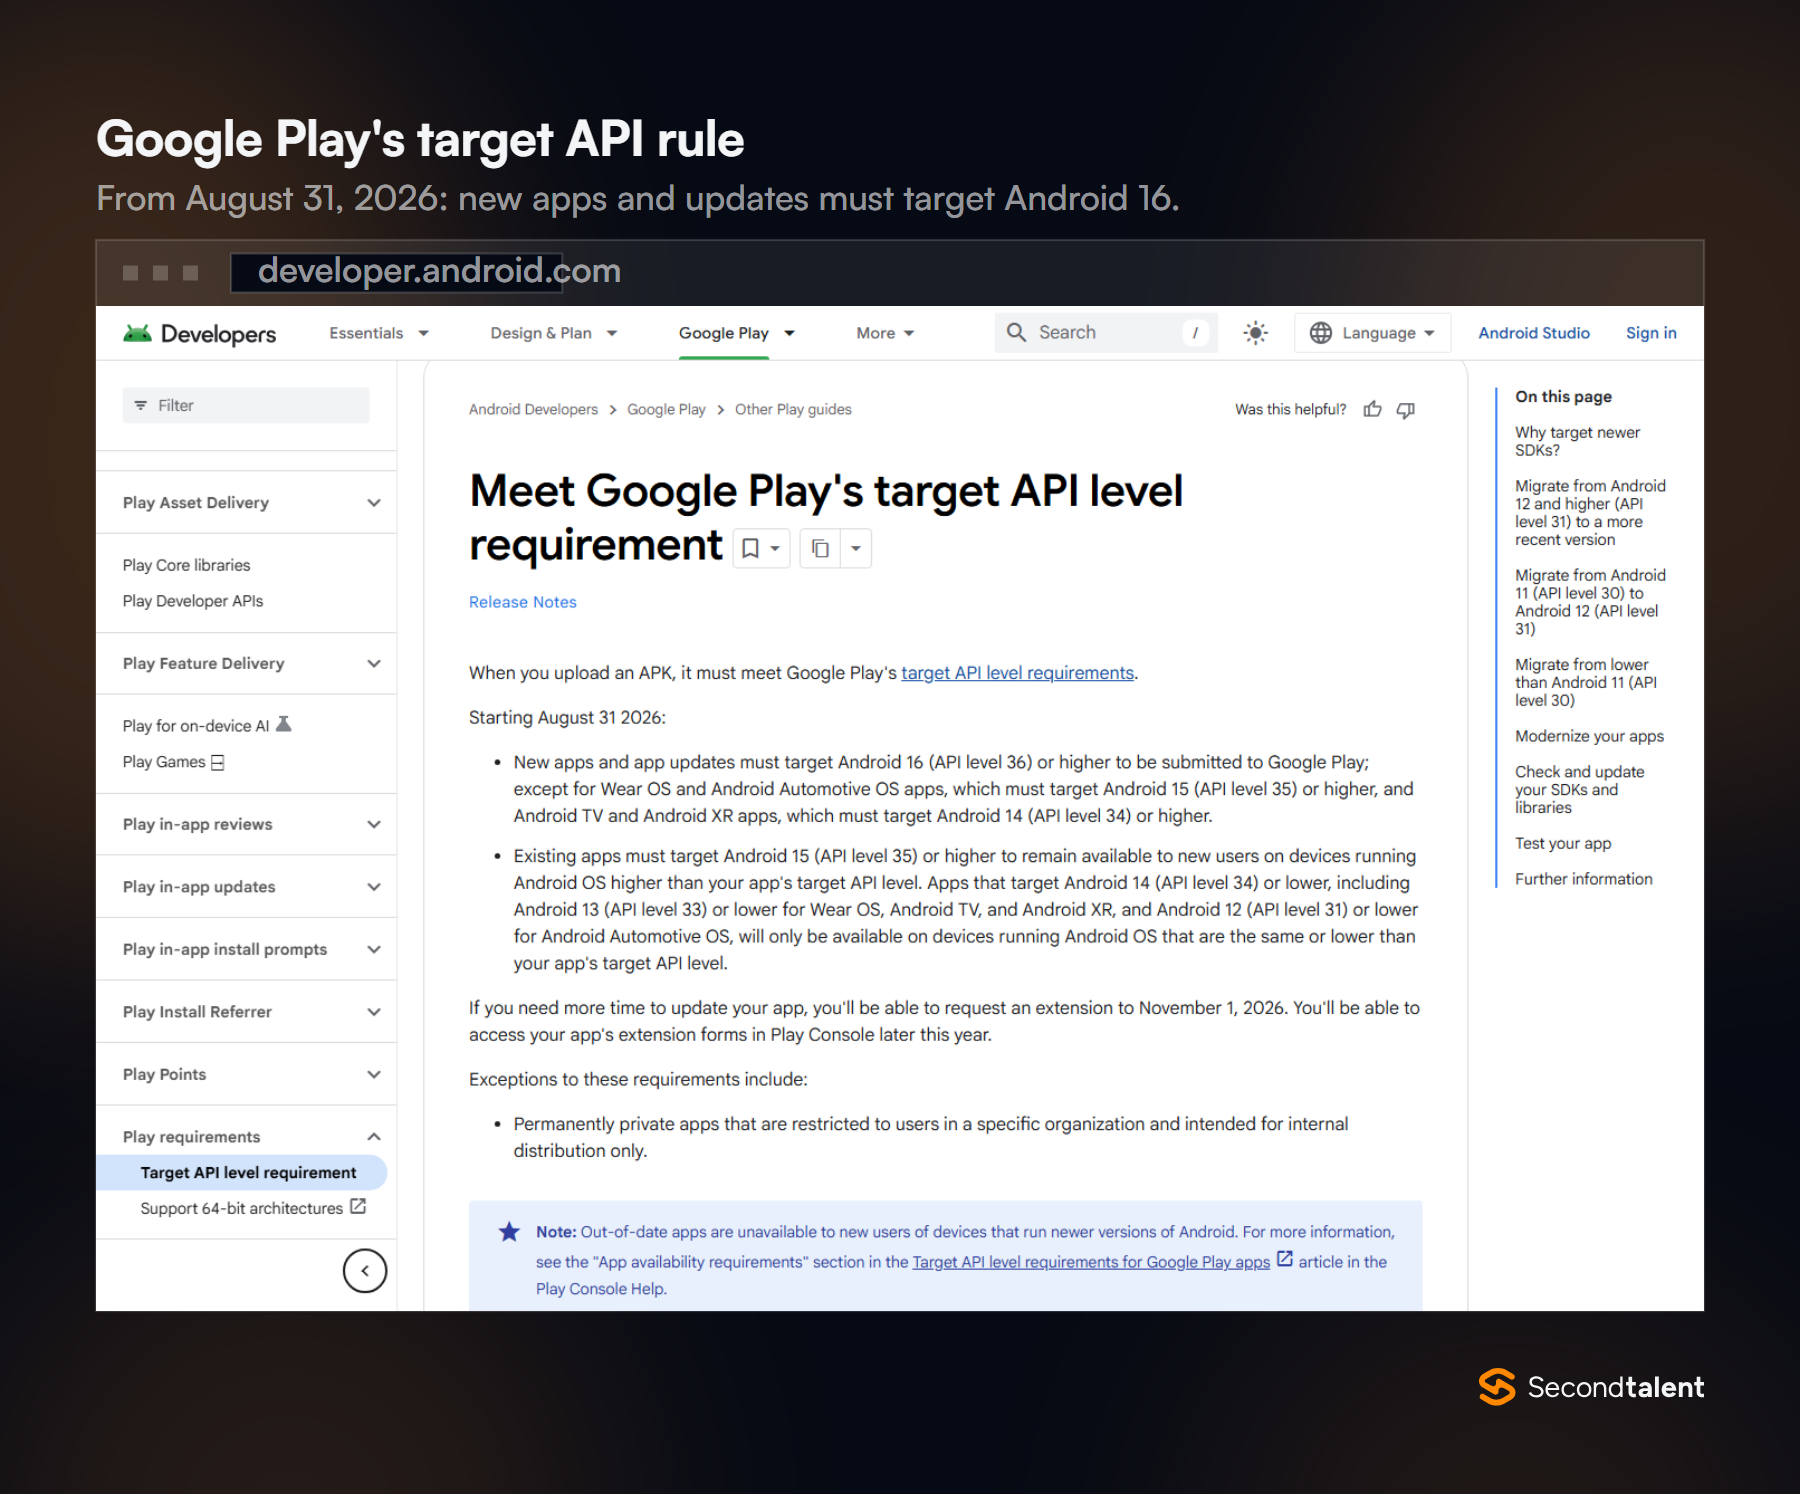The width and height of the screenshot is (1800, 1494).
Task: Click the thumbs up helpful icon
Action: tap(1372, 409)
